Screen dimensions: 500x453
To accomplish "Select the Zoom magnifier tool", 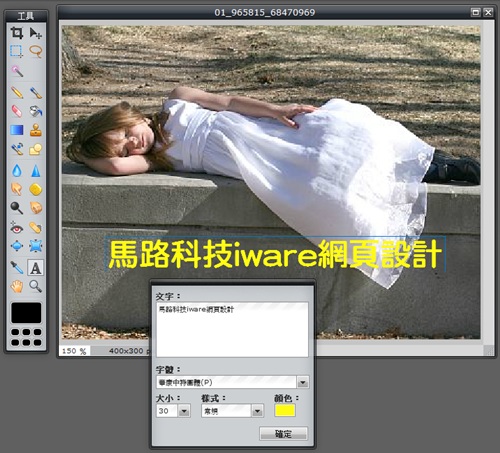I will 35,286.
